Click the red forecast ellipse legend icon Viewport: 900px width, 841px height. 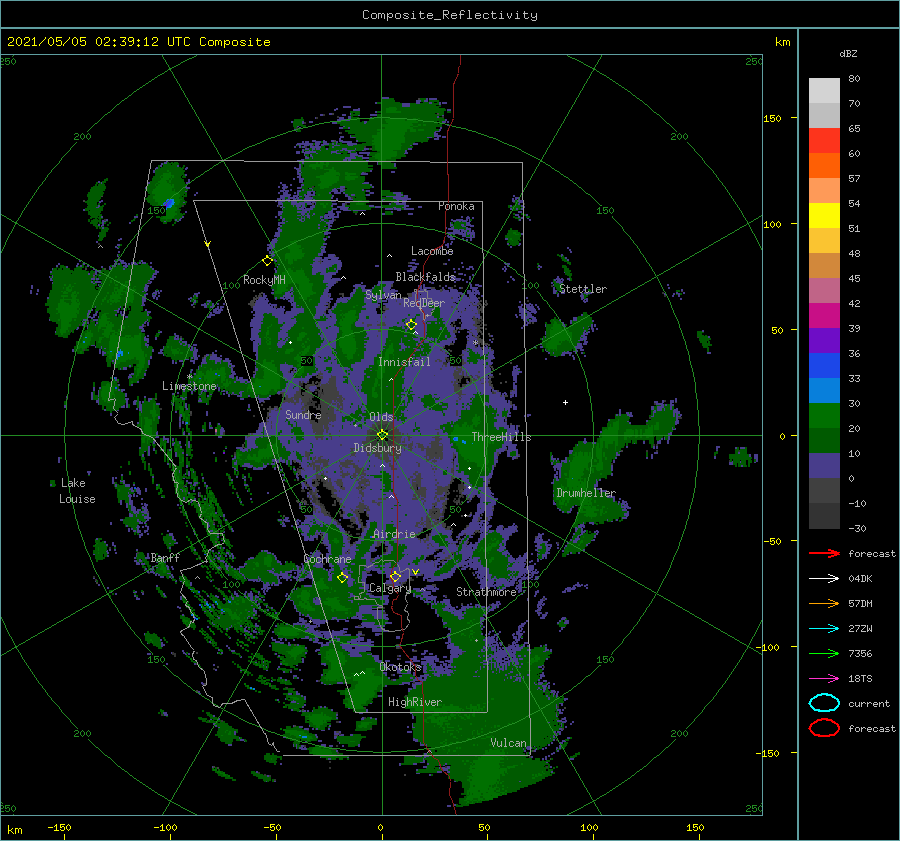pos(824,728)
